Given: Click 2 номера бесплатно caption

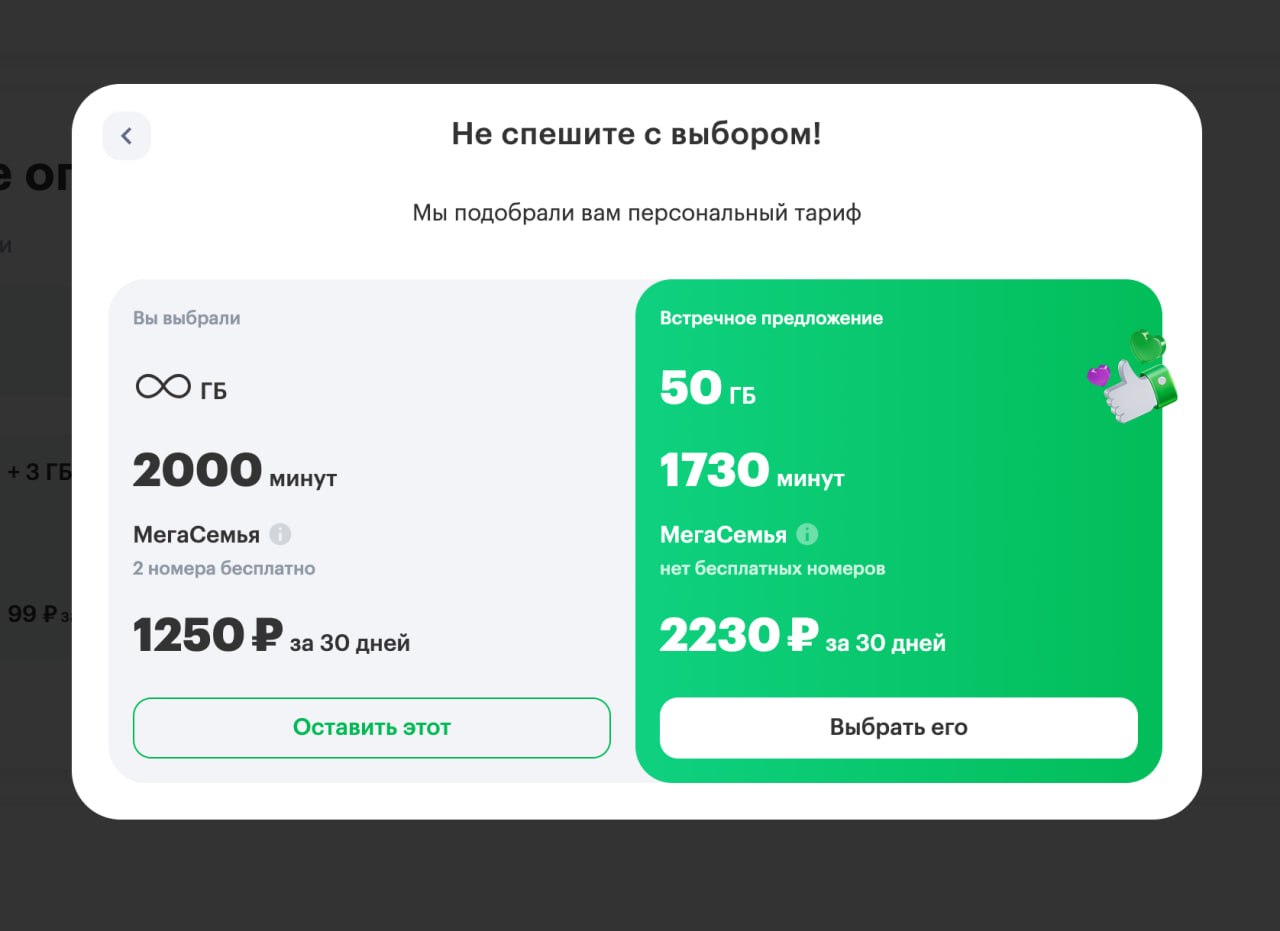Looking at the screenshot, I should pos(224,568).
